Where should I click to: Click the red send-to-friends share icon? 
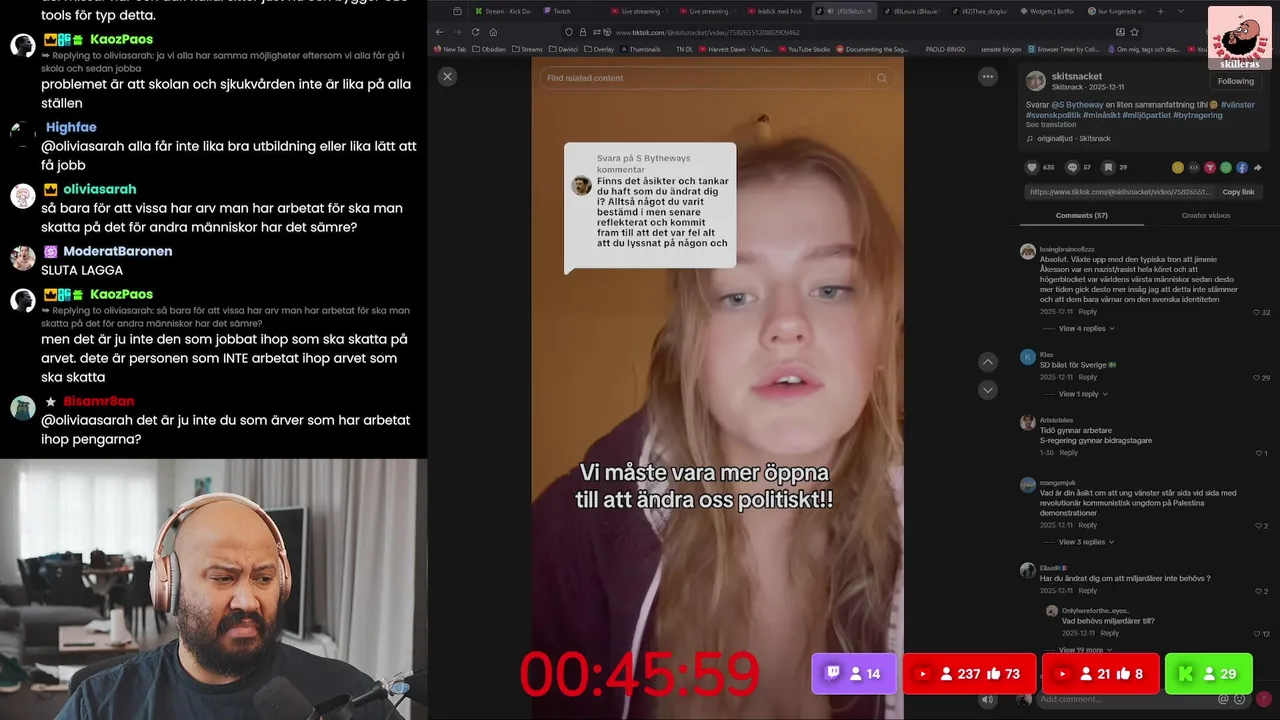[1210, 167]
